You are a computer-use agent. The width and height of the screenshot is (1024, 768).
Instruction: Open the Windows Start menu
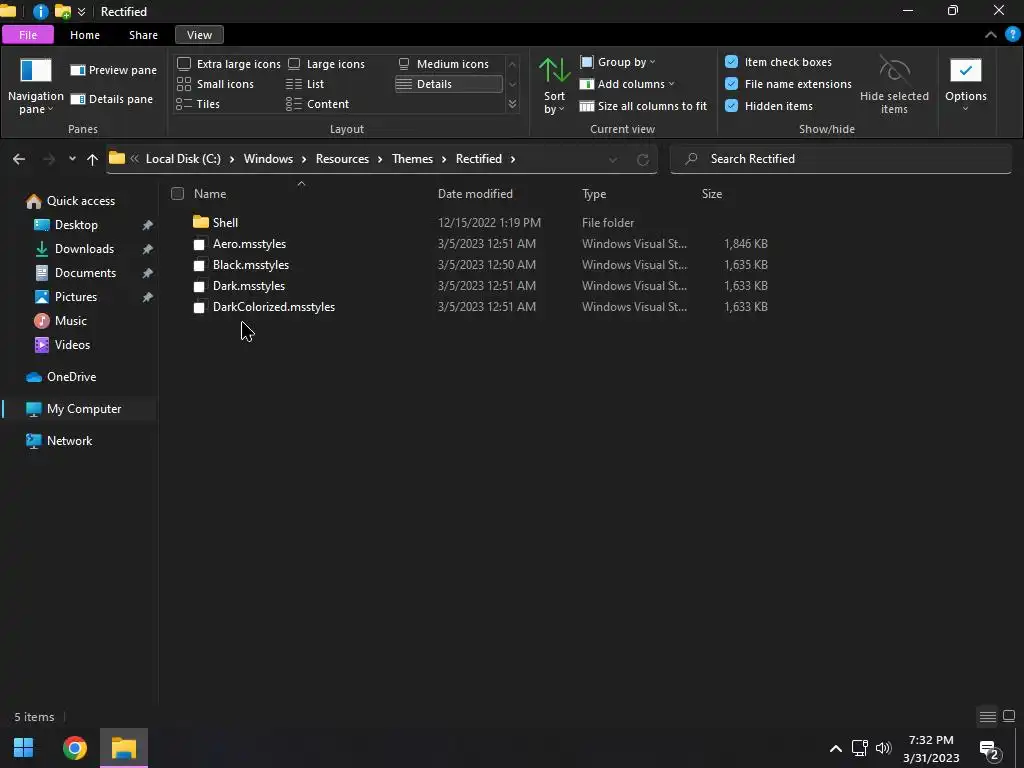24,748
